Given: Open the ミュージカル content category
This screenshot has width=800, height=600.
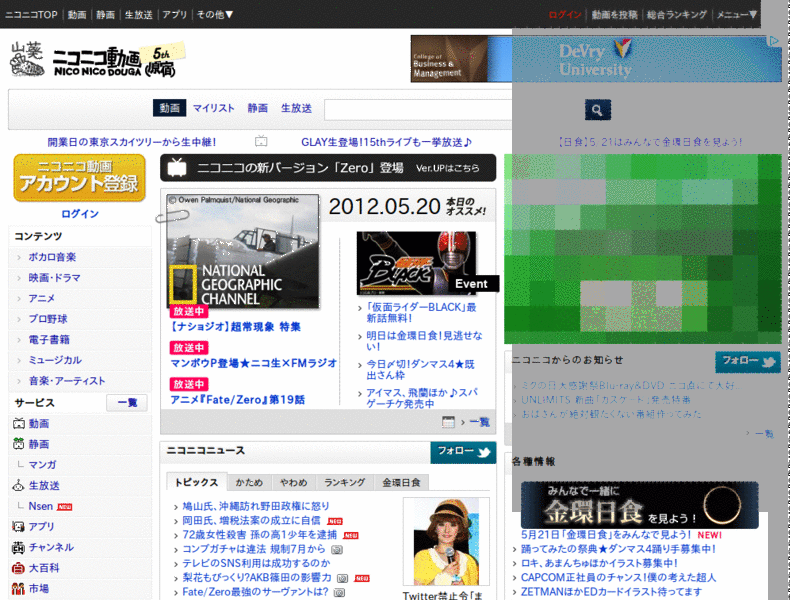Looking at the screenshot, I should click(55, 360).
